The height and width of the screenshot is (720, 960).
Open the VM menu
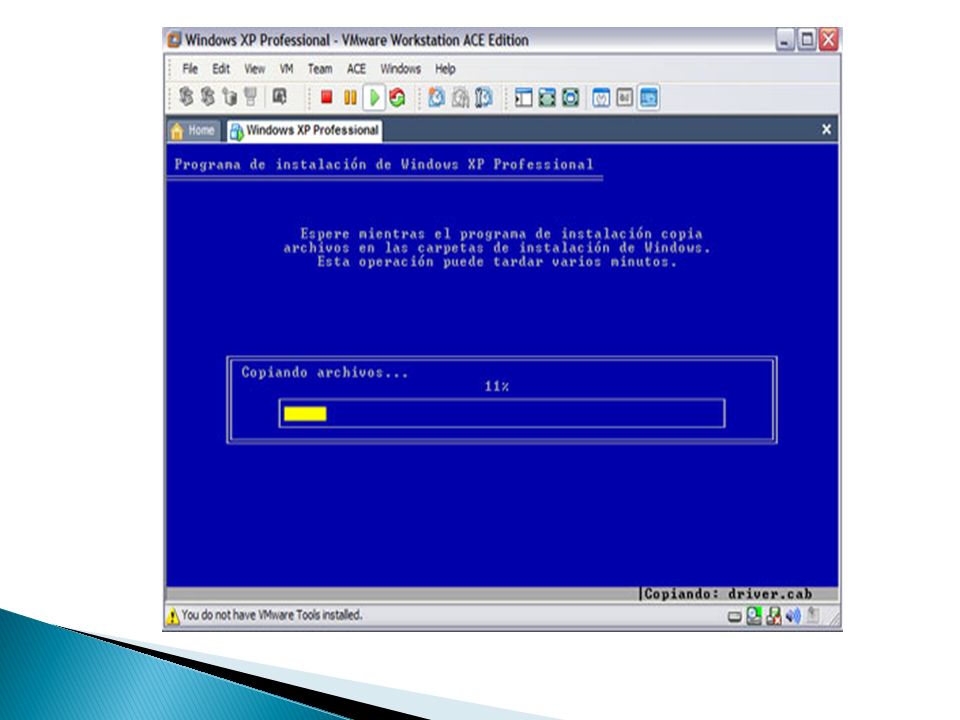click(x=287, y=69)
